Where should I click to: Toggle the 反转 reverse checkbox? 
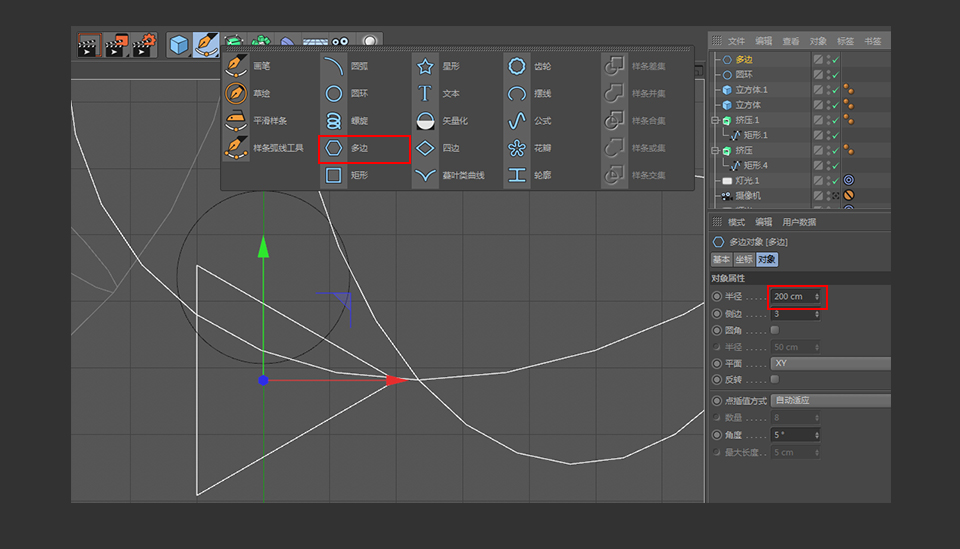pyautogui.click(x=775, y=380)
